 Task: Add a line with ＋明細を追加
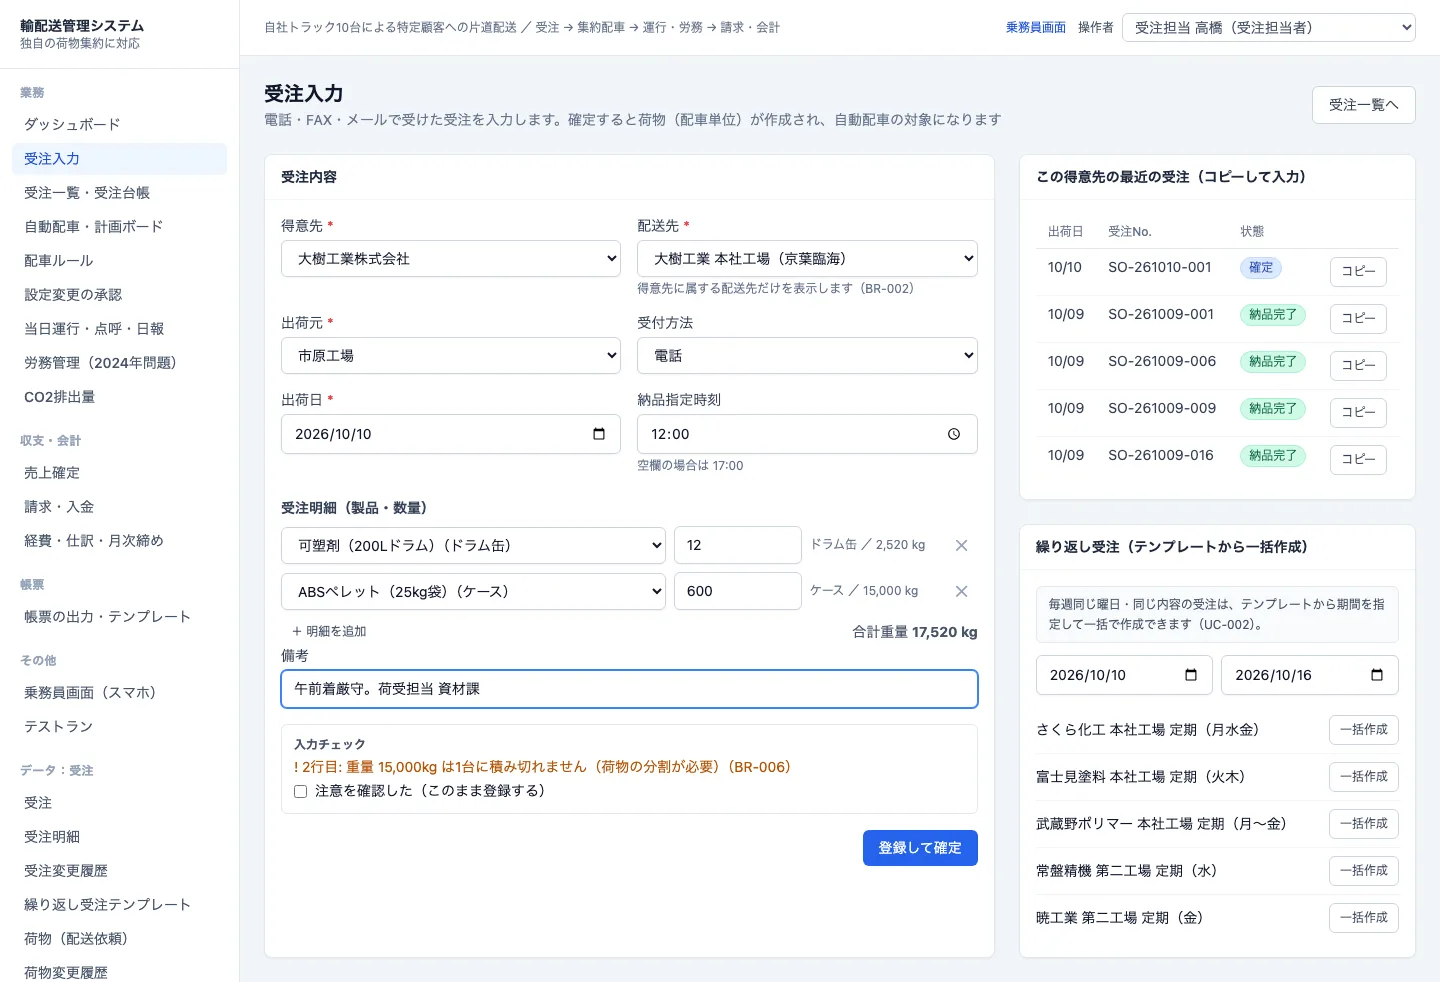click(329, 632)
